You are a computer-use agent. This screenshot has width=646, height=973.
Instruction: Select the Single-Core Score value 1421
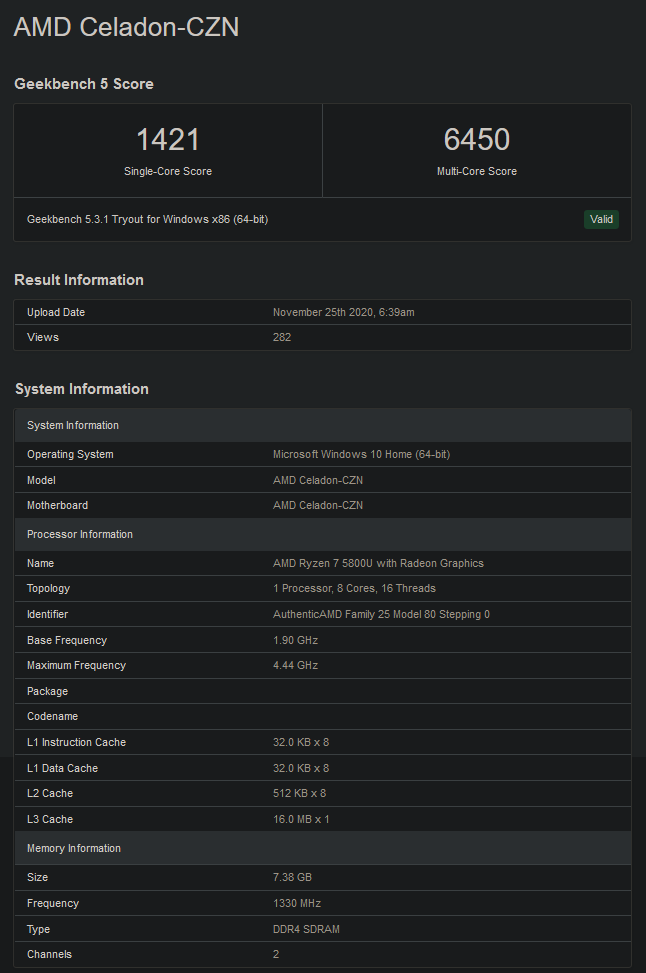(x=167, y=139)
